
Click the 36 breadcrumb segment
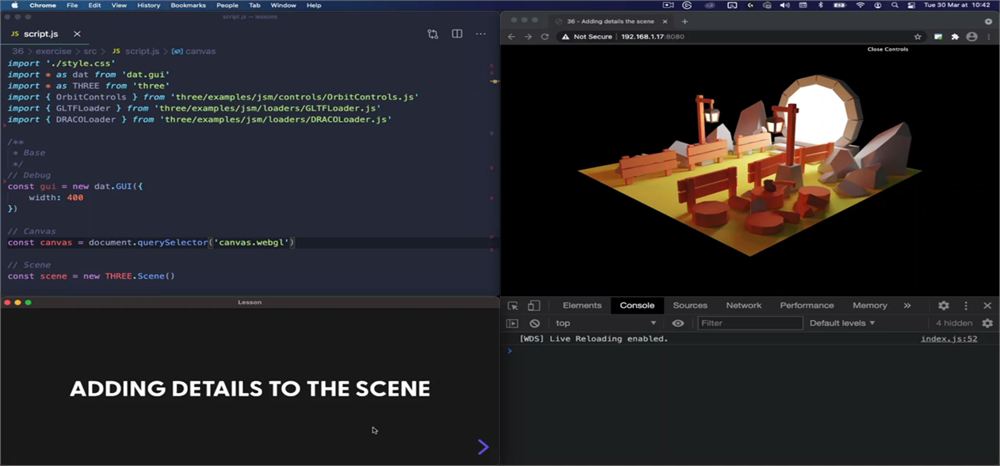[x=17, y=51]
